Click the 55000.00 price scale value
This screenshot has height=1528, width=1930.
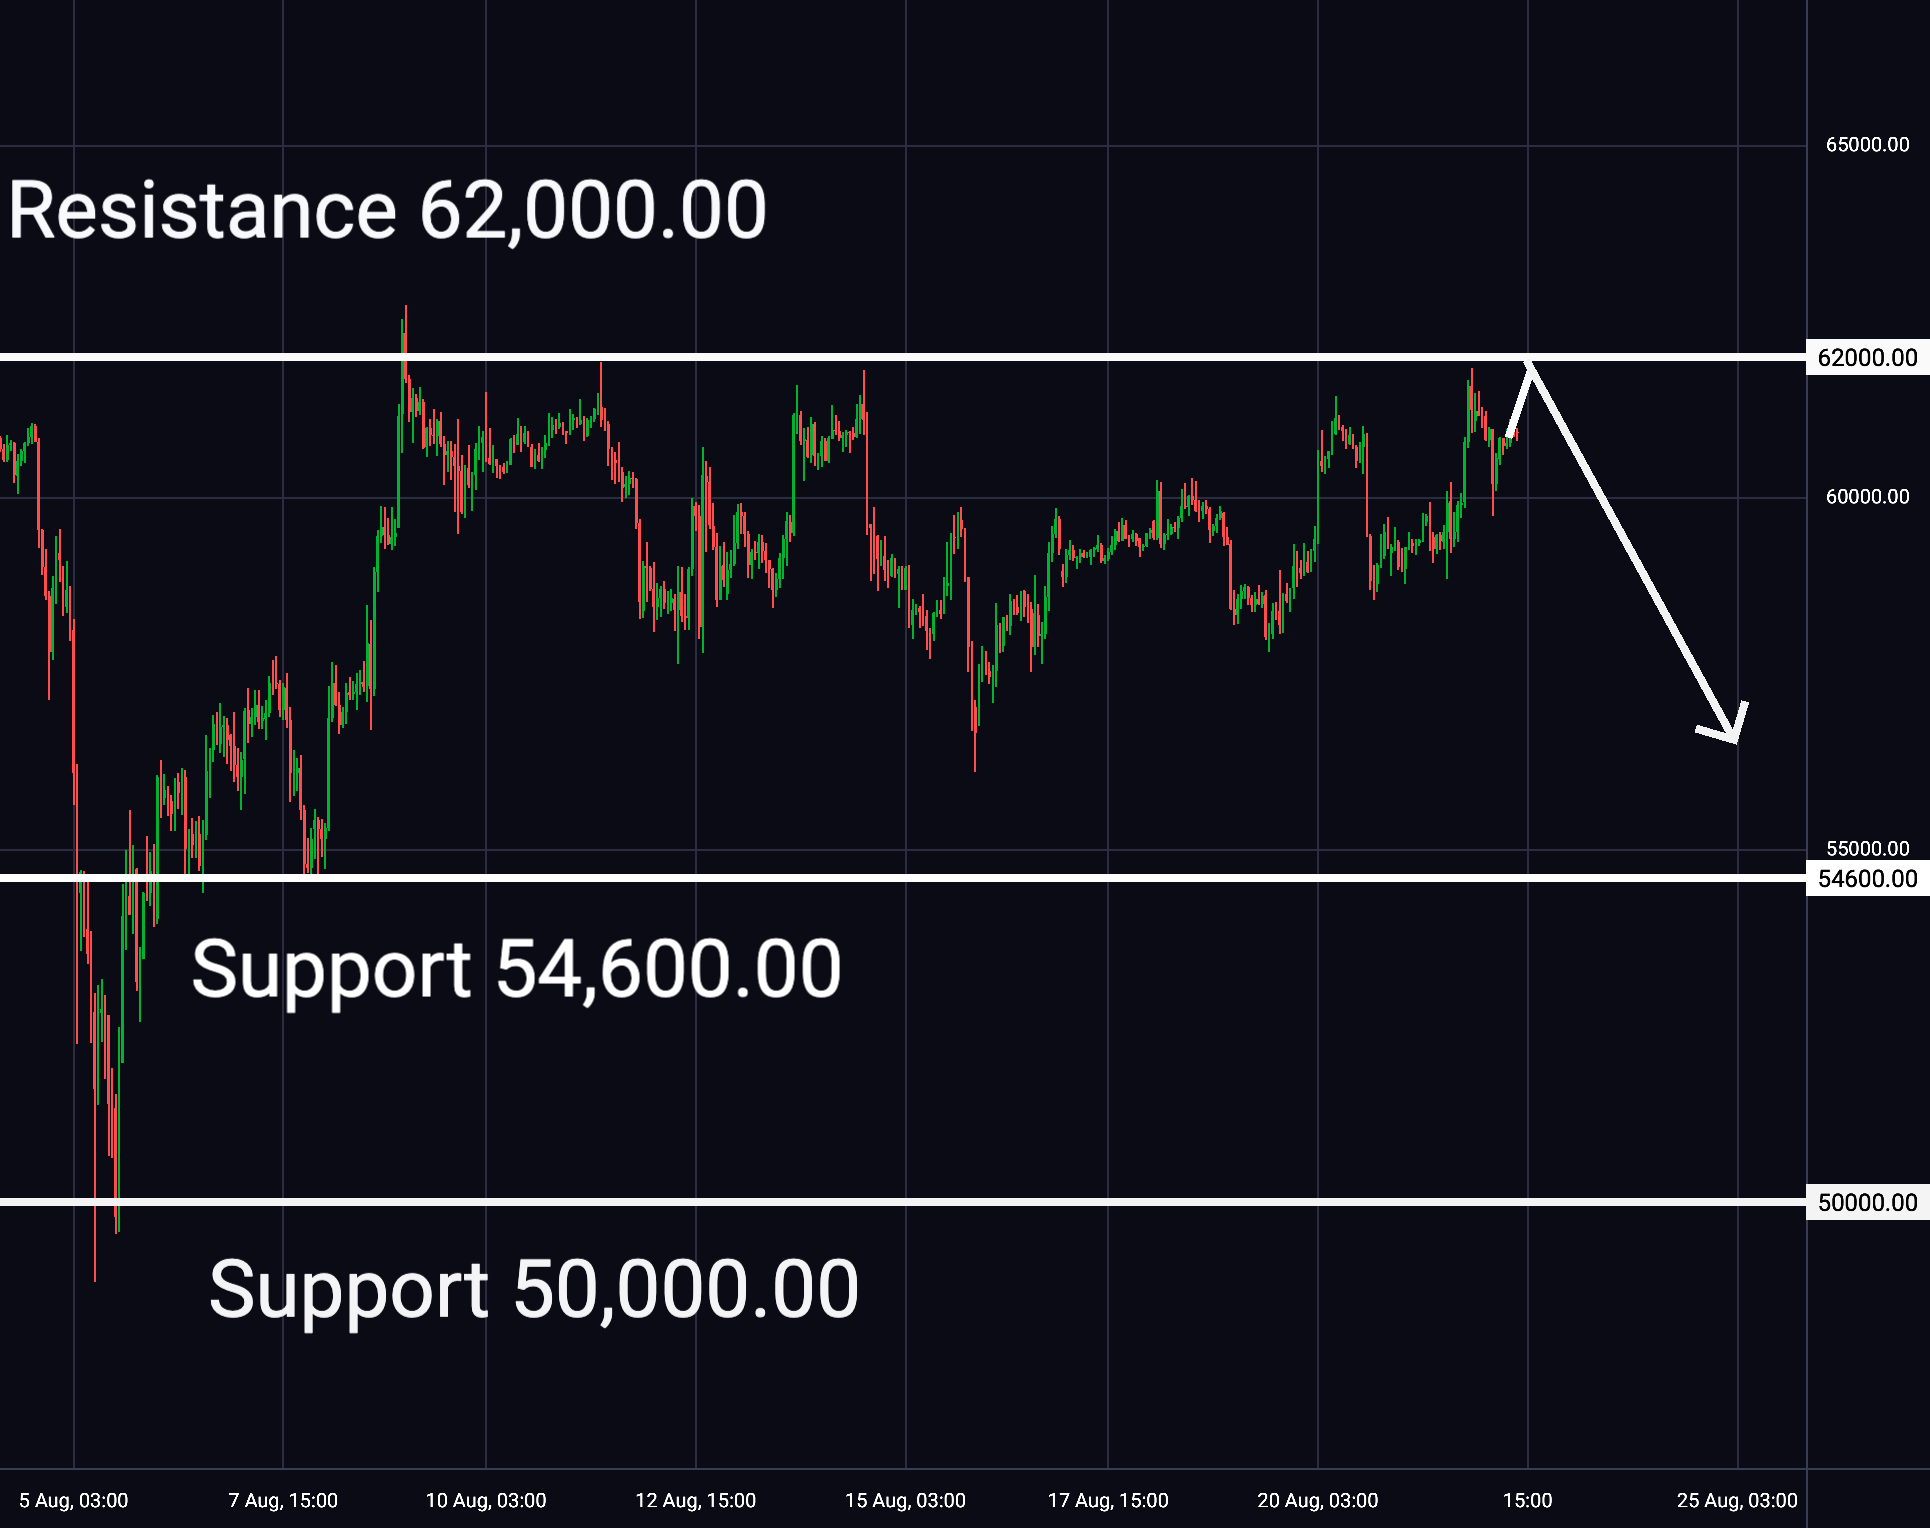1867,849
